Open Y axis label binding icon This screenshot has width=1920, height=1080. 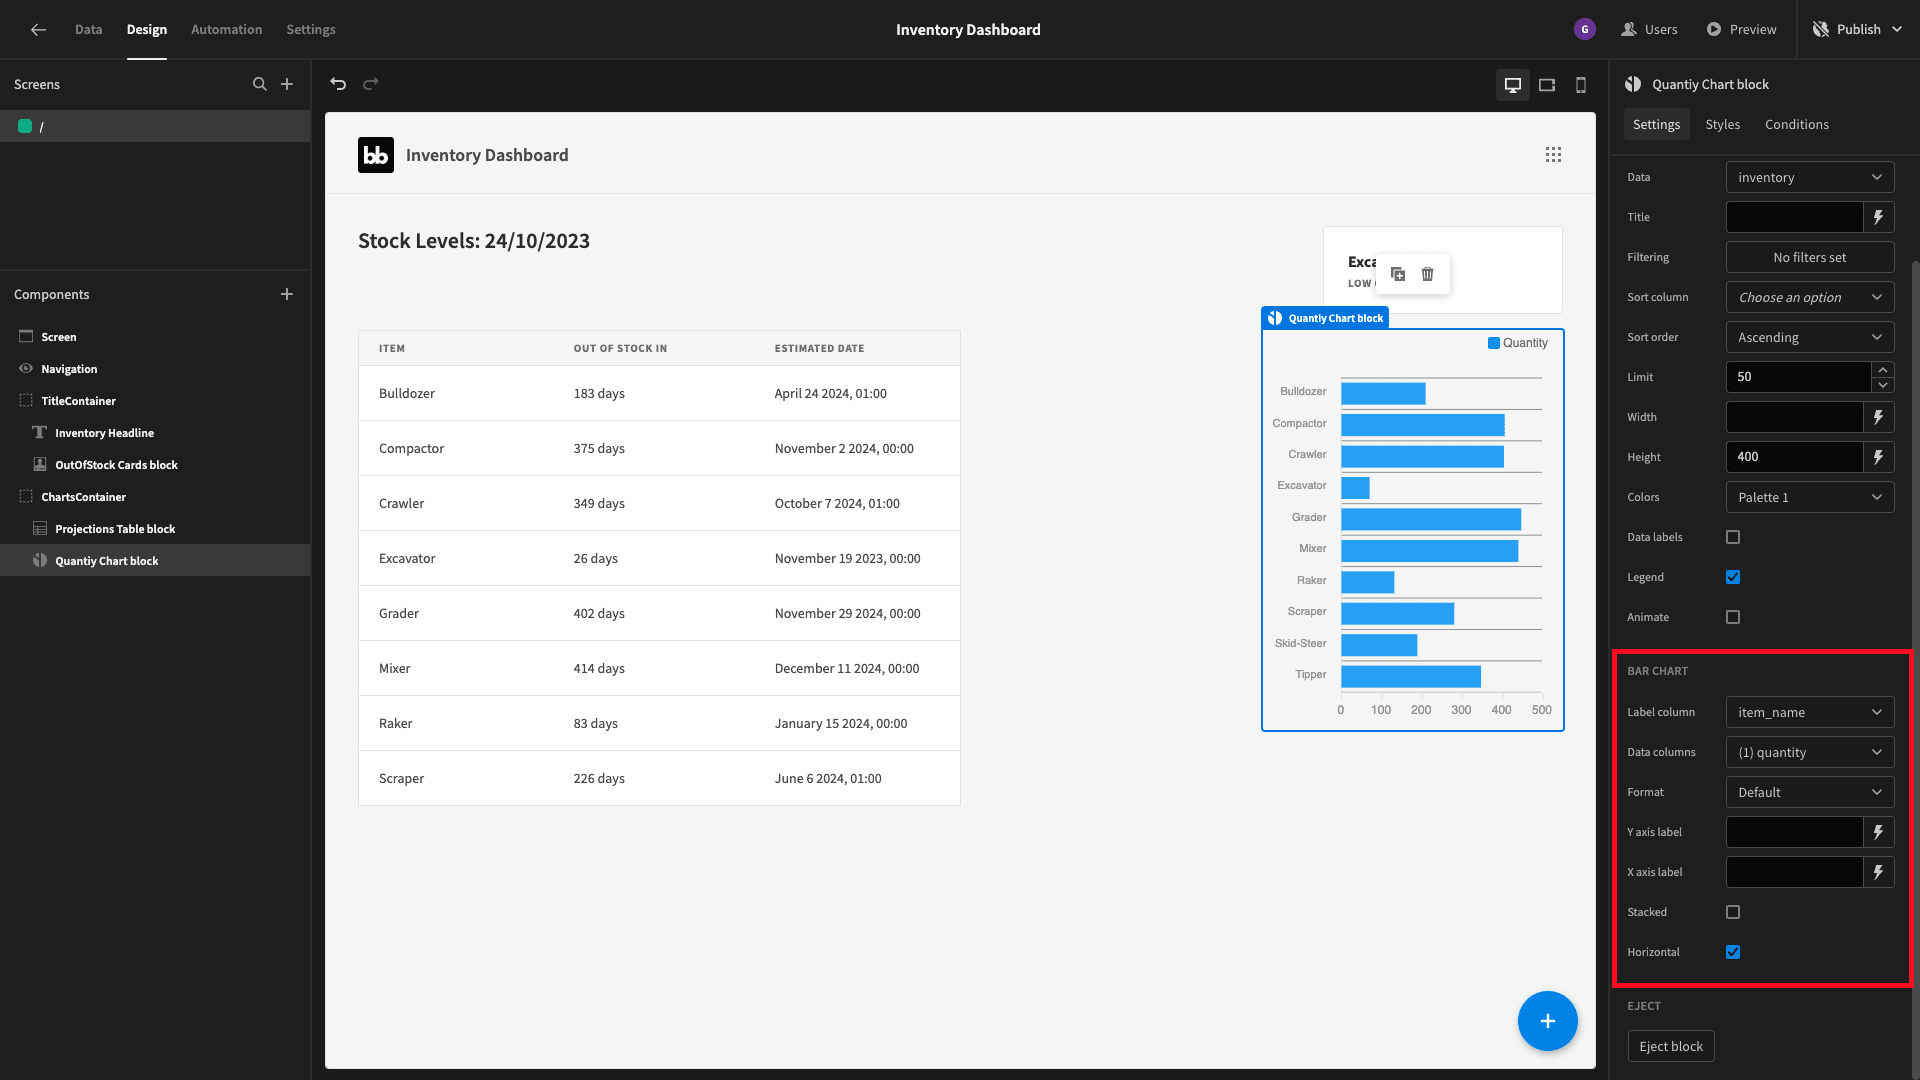(x=1879, y=832)
